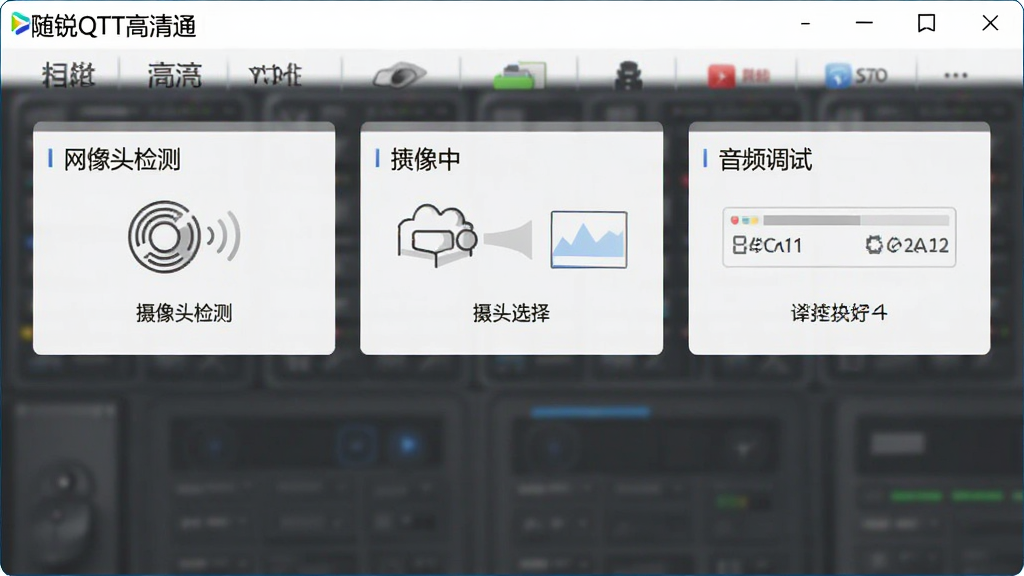Maximize the 随锐QTT高清通 window
Viewport: 1024px width, 576px height.
(x=926, y=24)
